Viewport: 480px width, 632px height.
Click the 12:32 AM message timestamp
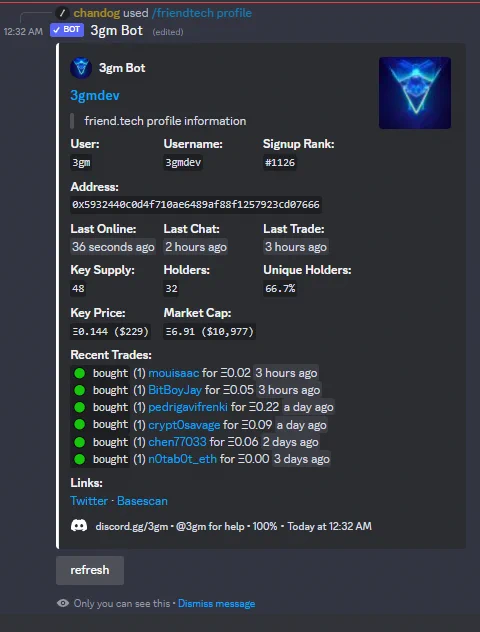pos(23,31)
